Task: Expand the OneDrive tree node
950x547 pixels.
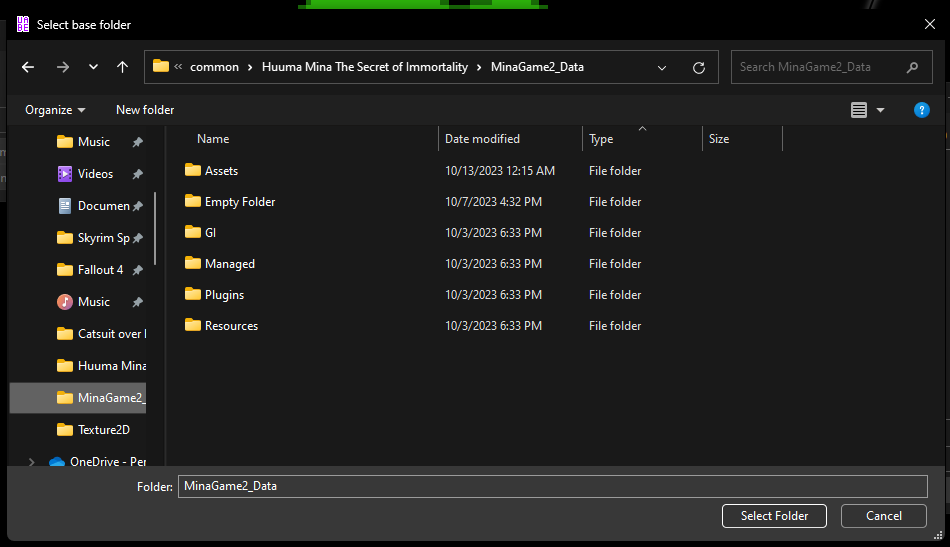Action: (32, 462)
